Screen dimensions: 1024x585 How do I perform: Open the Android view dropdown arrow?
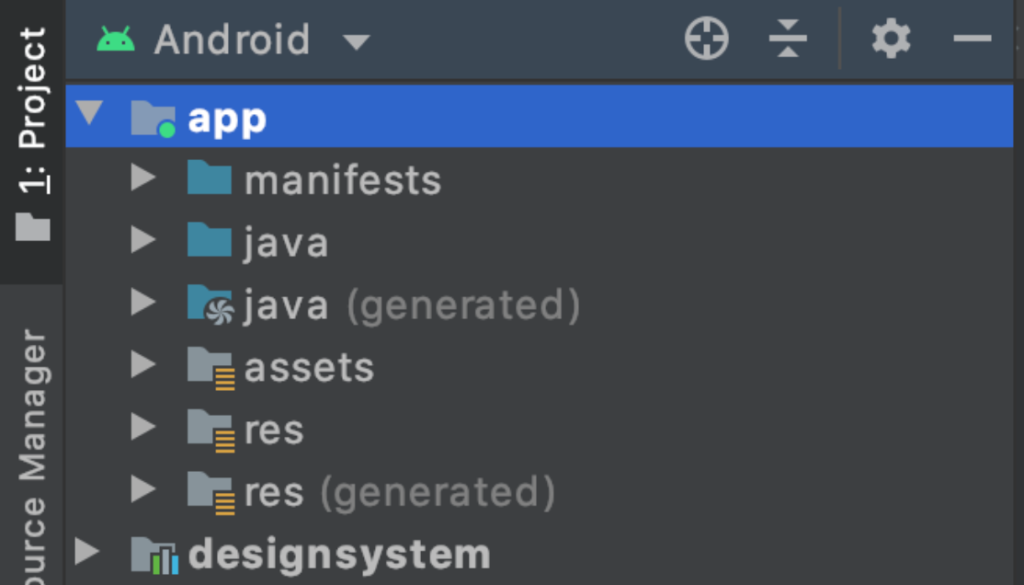tap(357, 42)
